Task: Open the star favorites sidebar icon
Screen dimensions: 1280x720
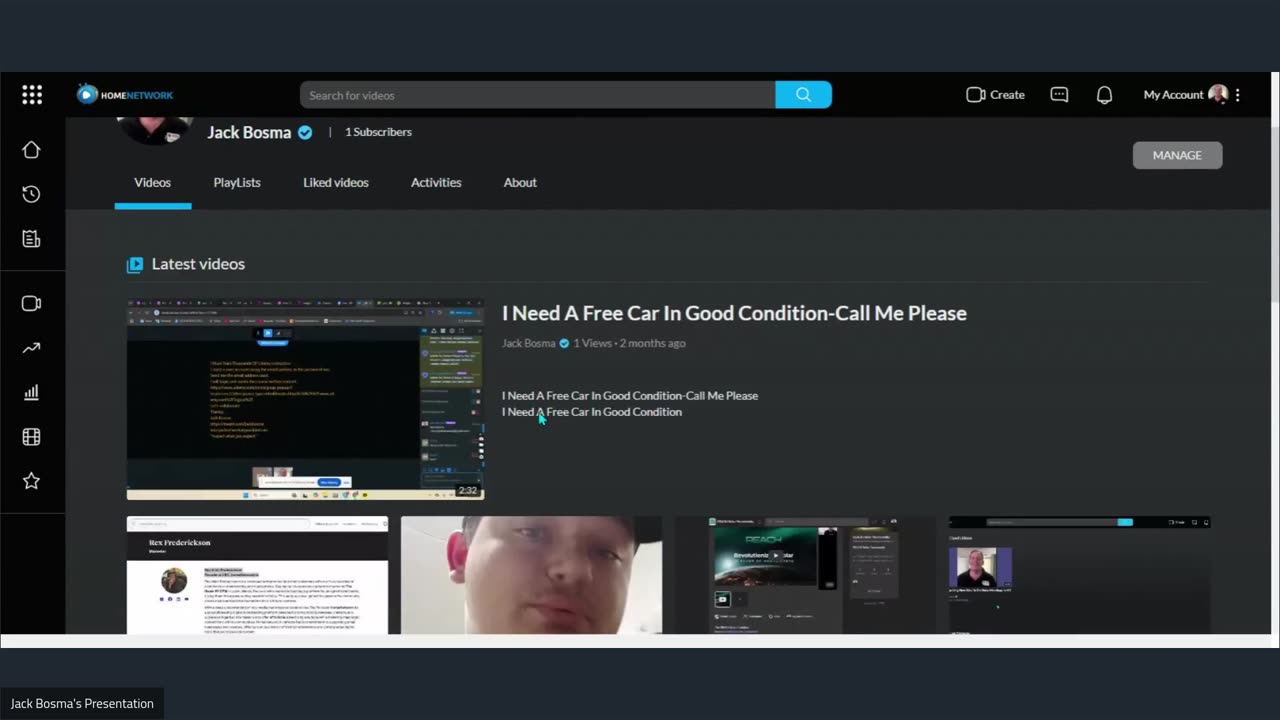Action: [x=31, y=481]
